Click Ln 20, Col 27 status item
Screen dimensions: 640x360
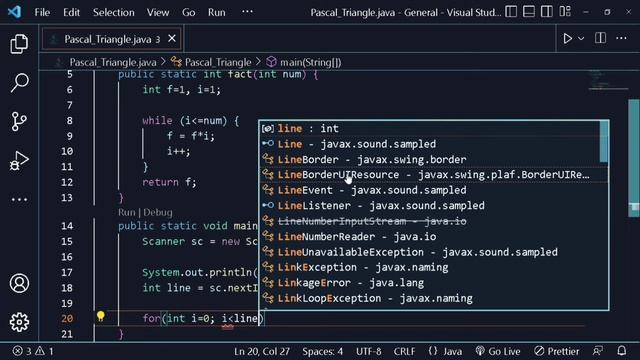point(262,351)
